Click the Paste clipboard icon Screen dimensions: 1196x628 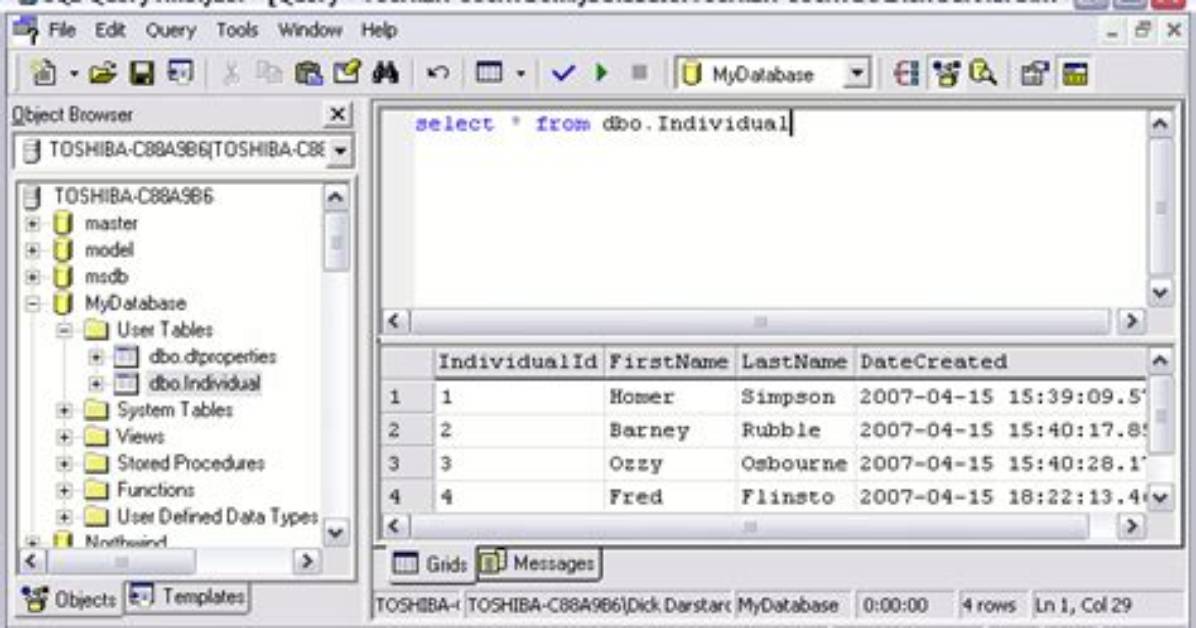coord(308,74)
